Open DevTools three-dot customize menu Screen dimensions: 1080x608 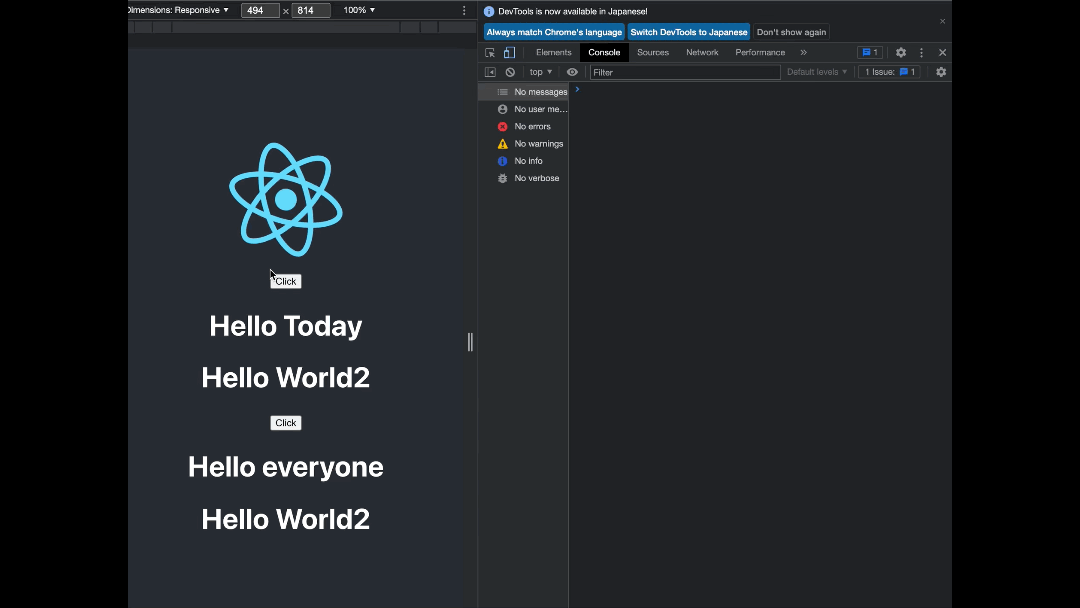point(922,52)
